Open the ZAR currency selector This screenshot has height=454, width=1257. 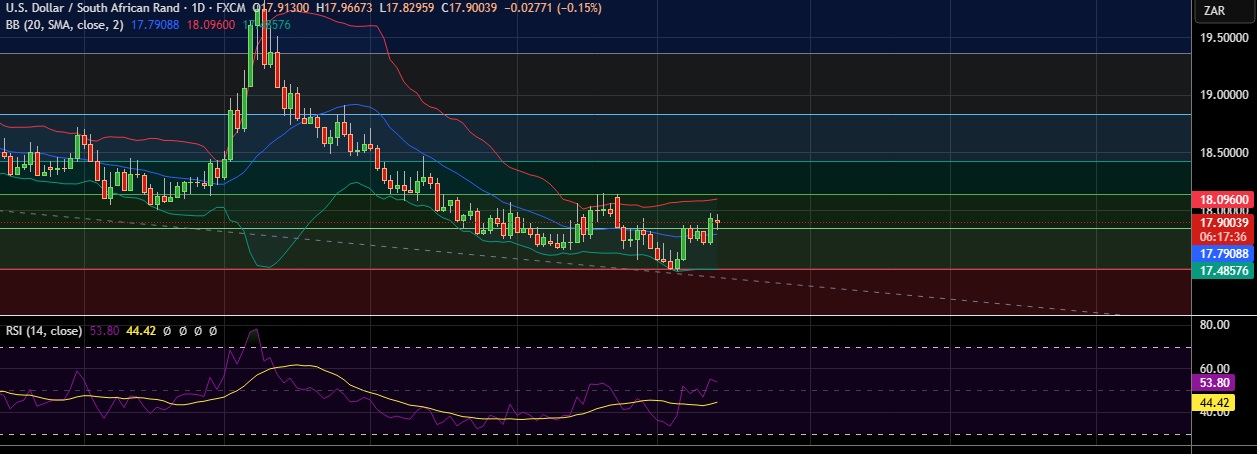(x=1215, y=11)
